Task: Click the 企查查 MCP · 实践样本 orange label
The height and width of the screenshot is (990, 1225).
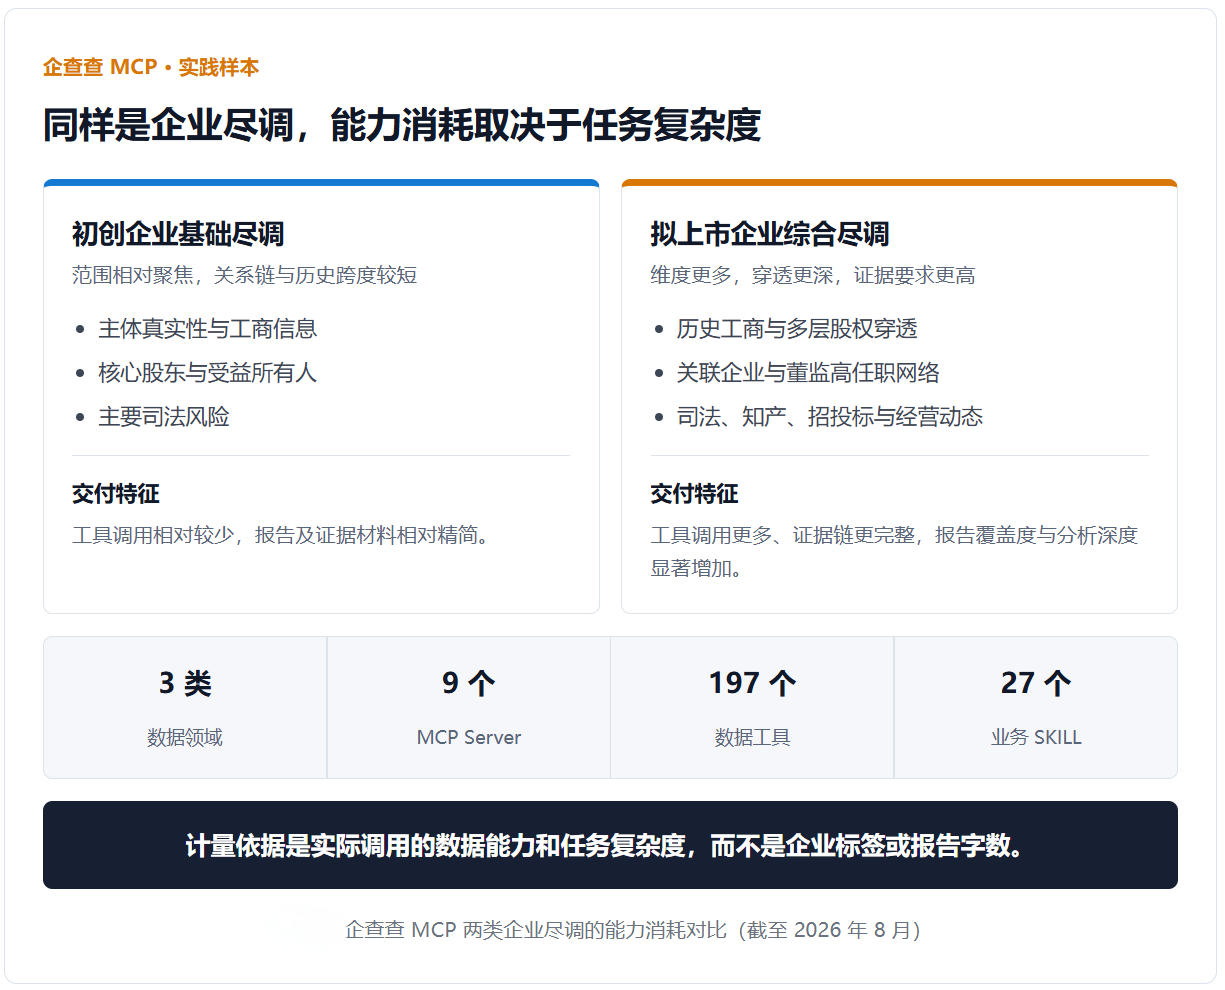Action: click(x=151, y=67)
